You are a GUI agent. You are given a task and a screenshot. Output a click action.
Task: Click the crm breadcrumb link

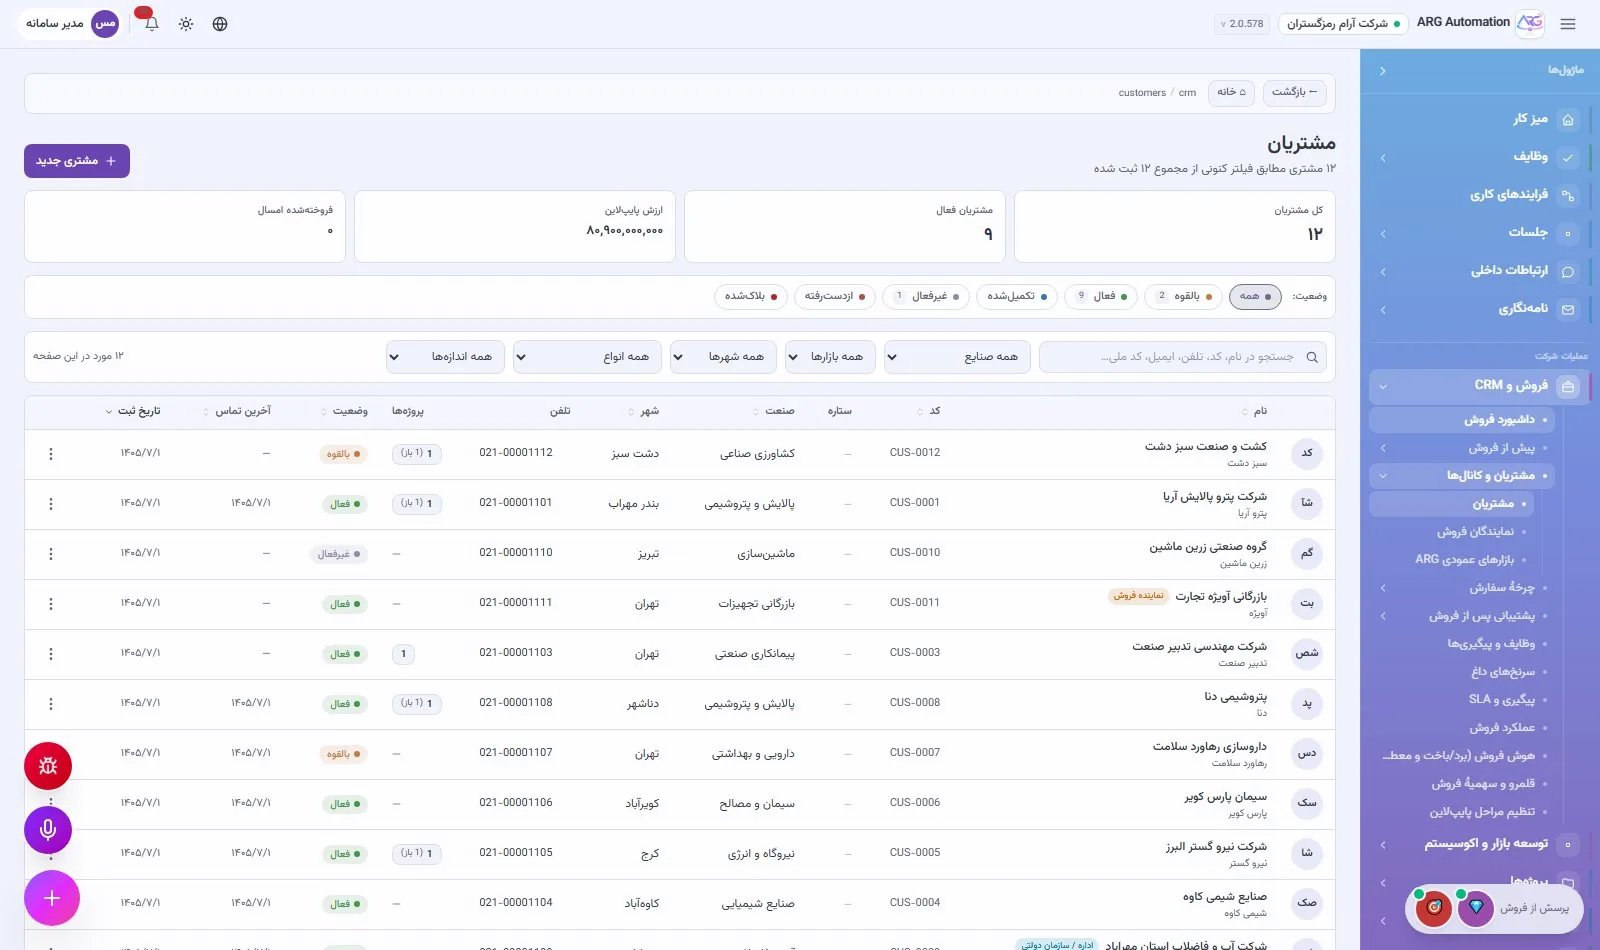pos(1187,93)
